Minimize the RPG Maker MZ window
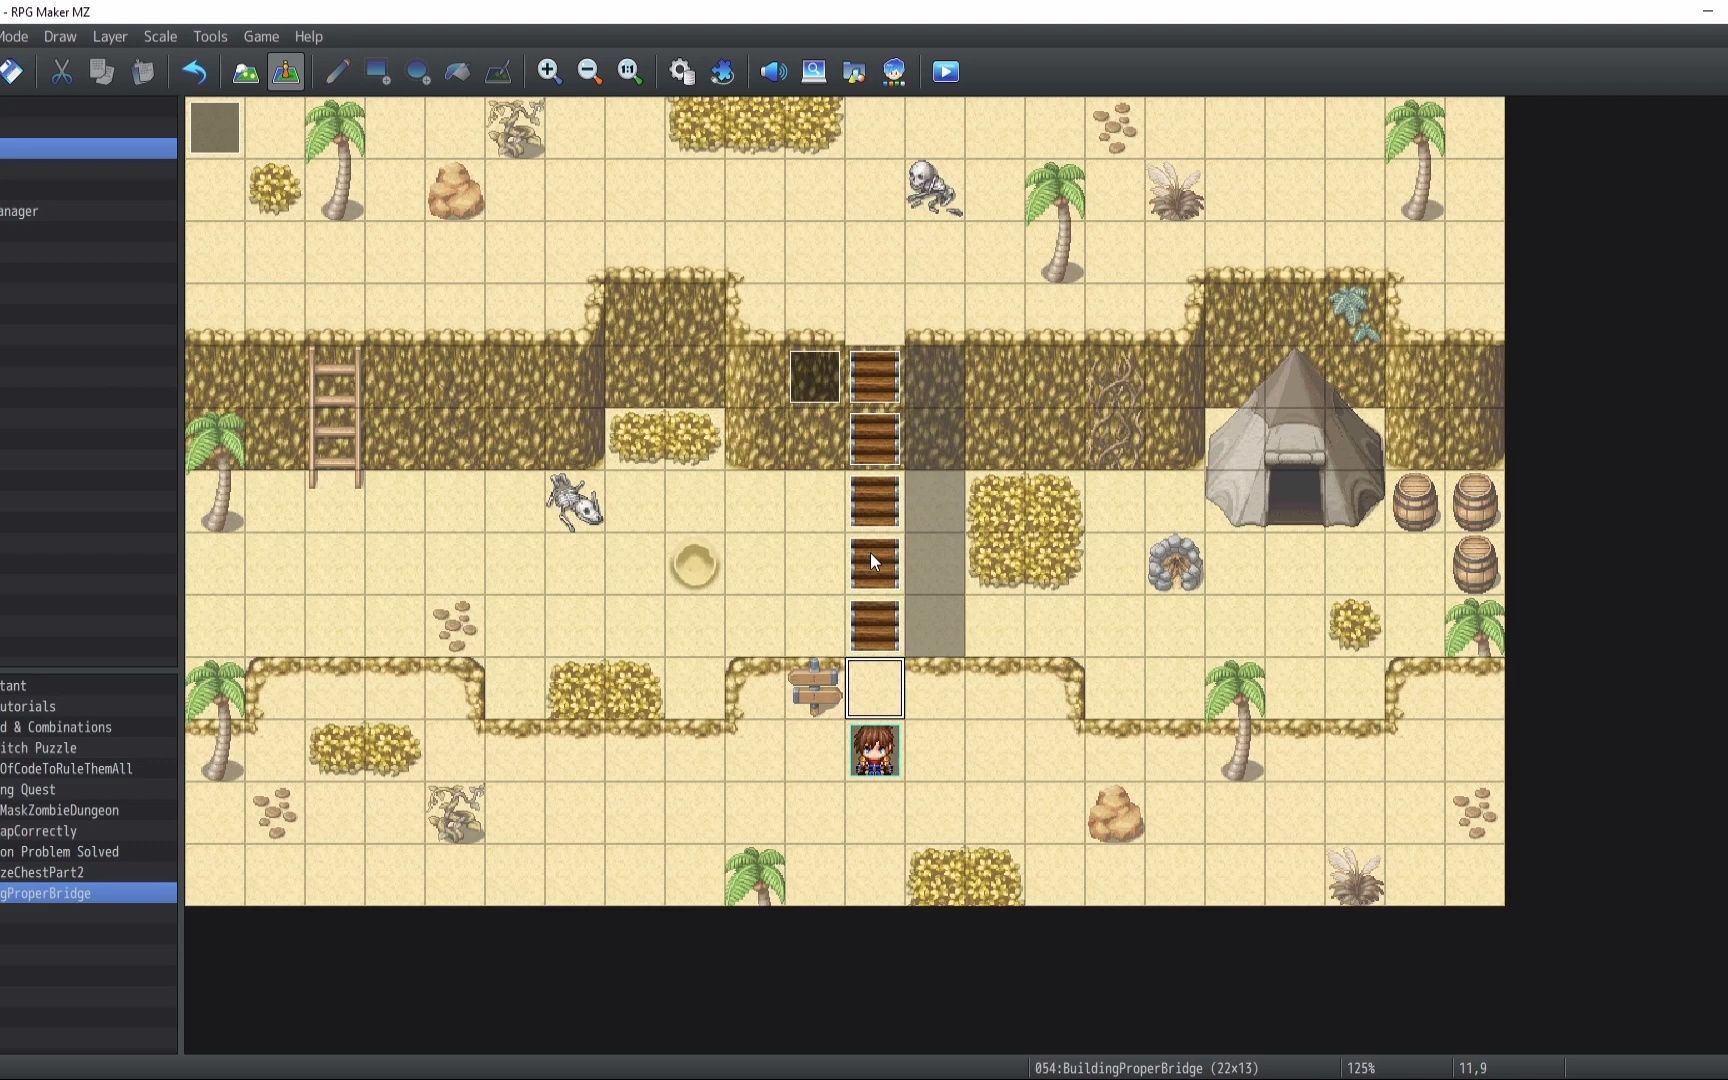1728x1080 pixels. [1707, 11]
